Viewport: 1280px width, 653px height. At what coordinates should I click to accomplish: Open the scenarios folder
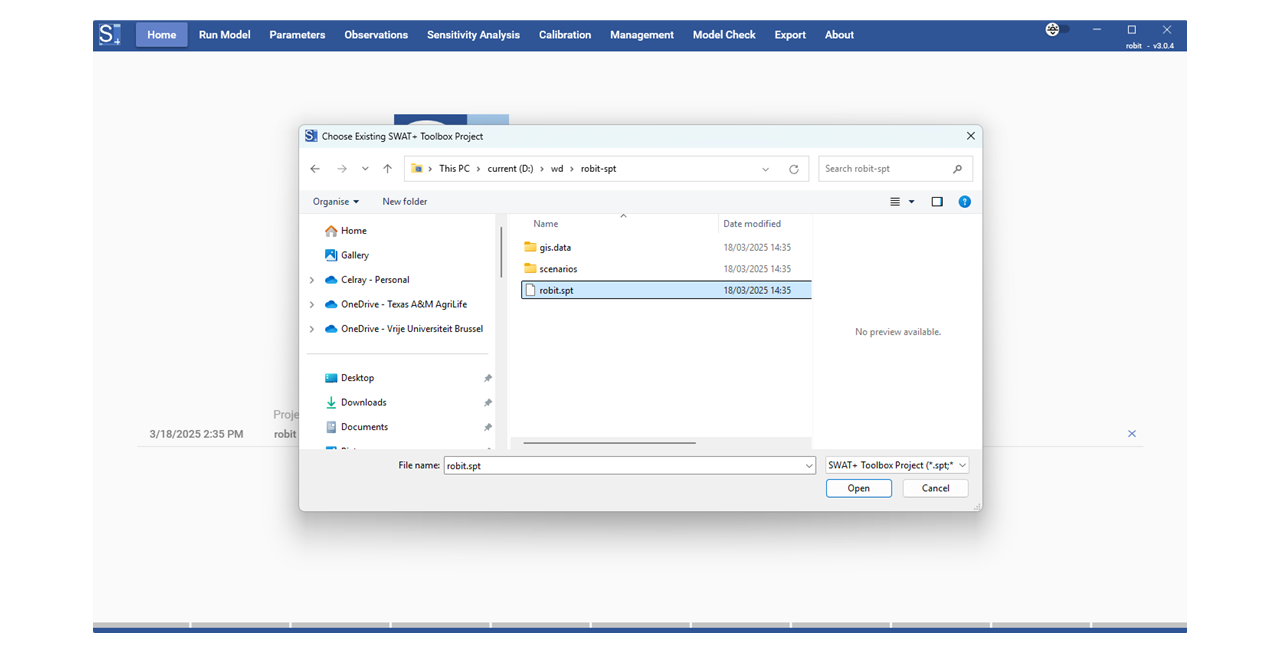(558, 269)
